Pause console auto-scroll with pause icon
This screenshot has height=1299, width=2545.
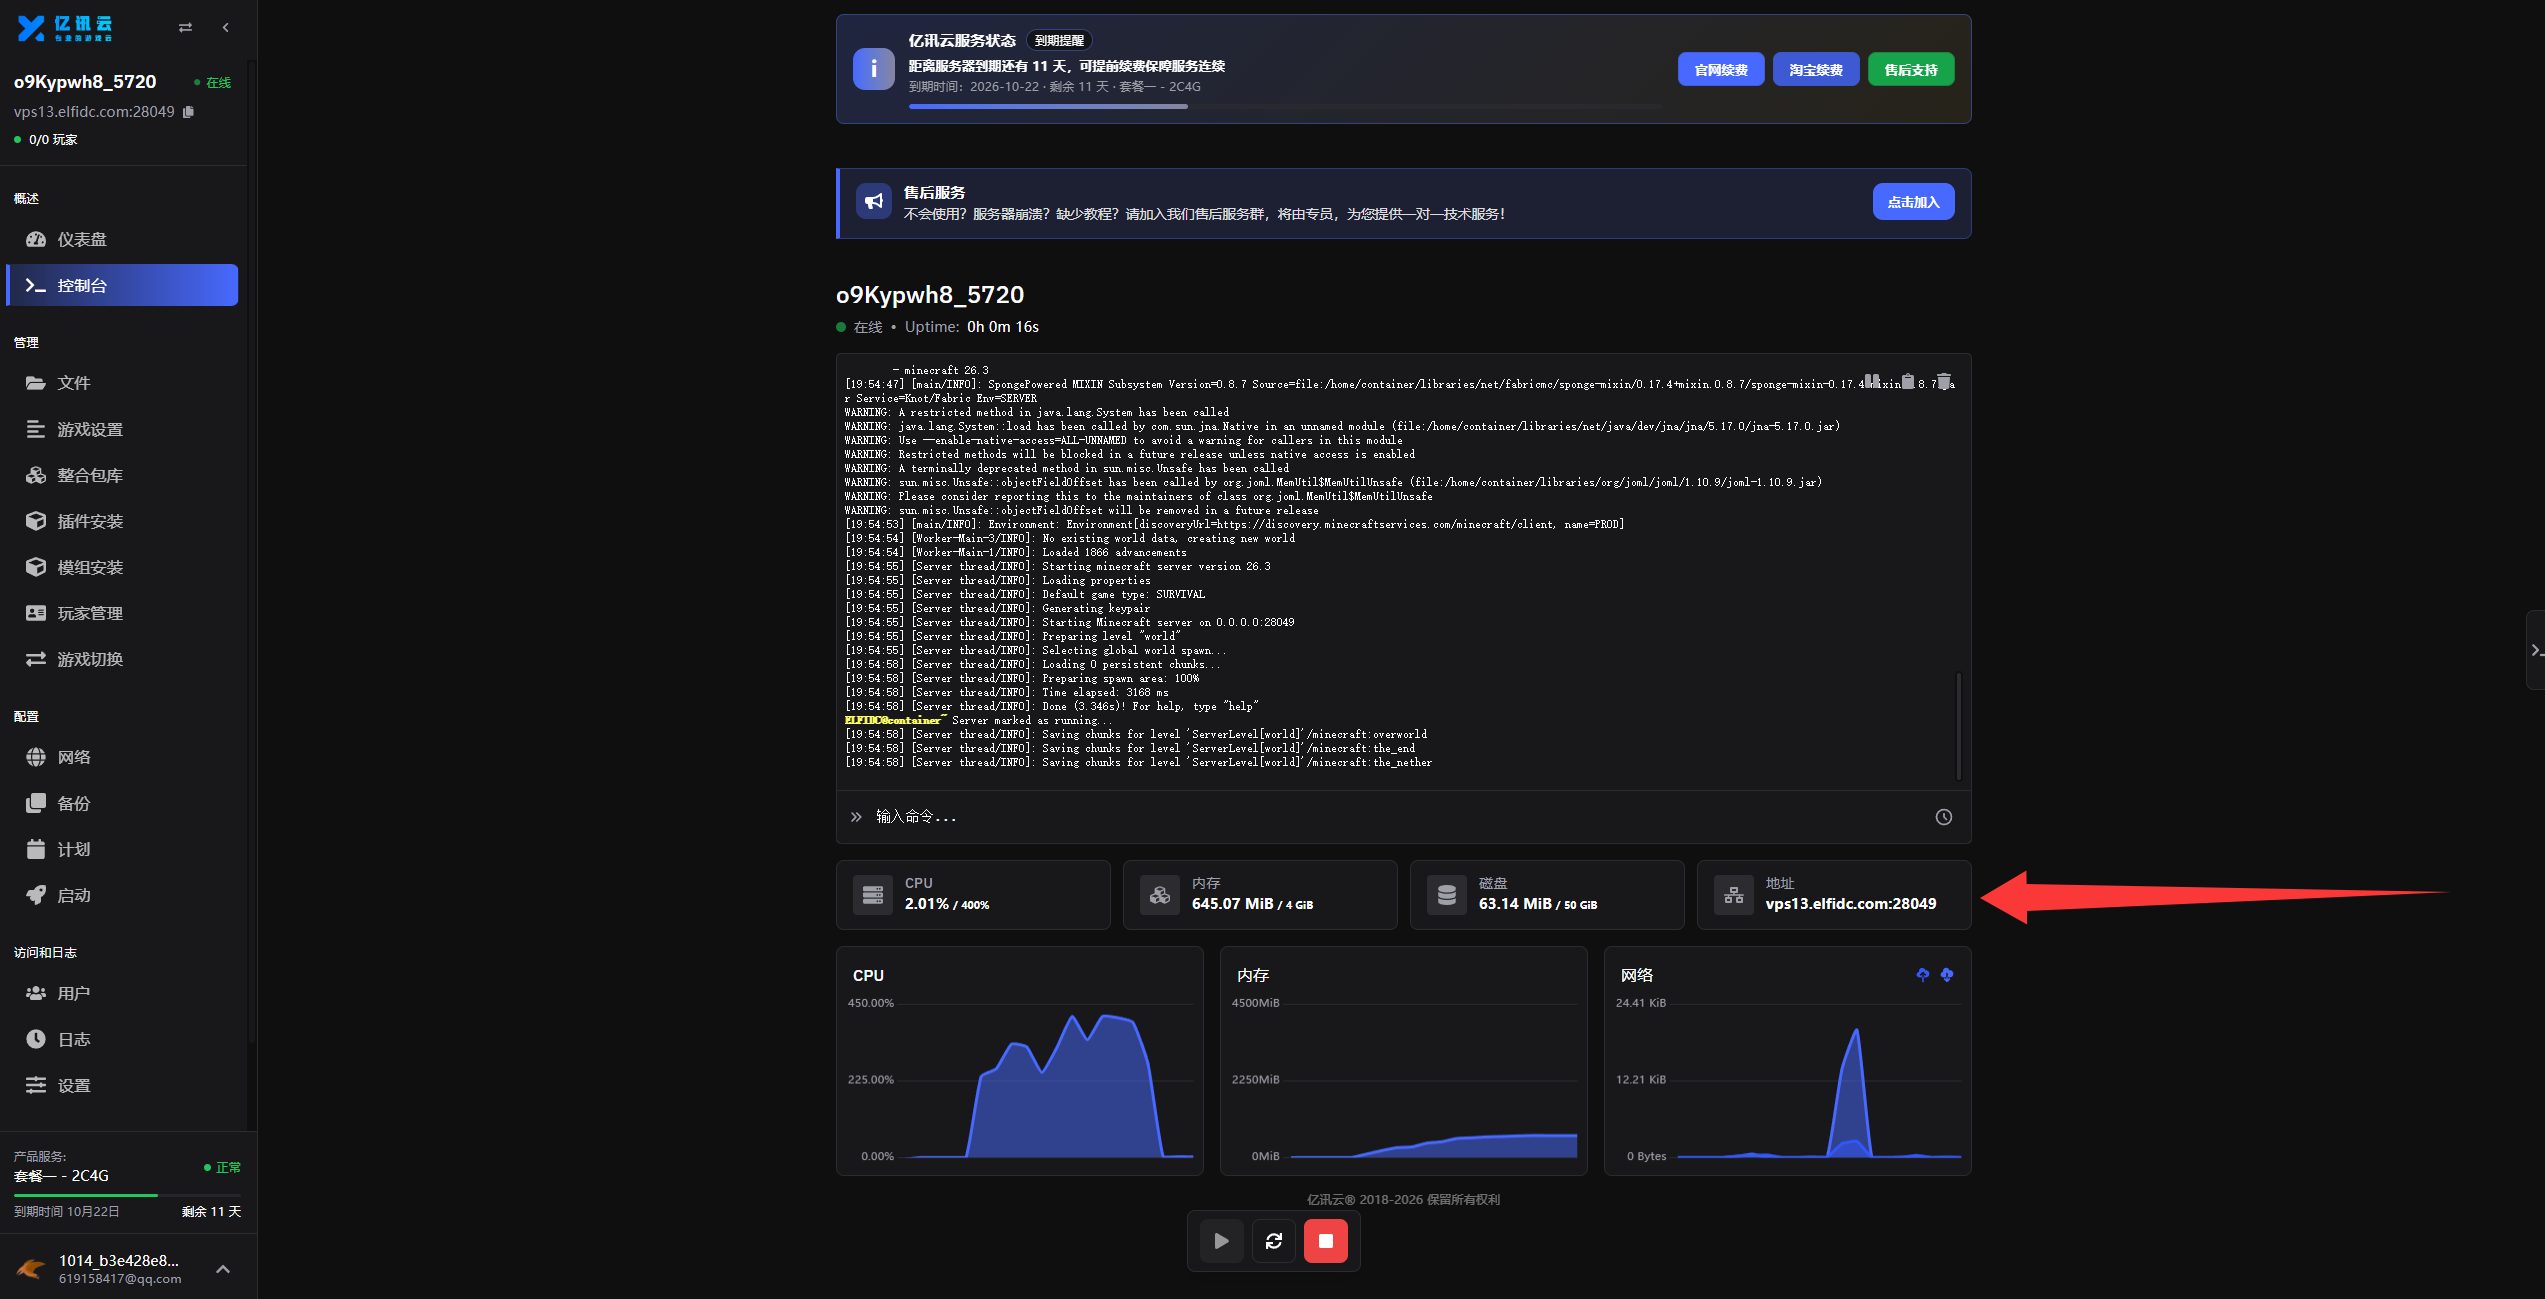[x=1872, y=381]
